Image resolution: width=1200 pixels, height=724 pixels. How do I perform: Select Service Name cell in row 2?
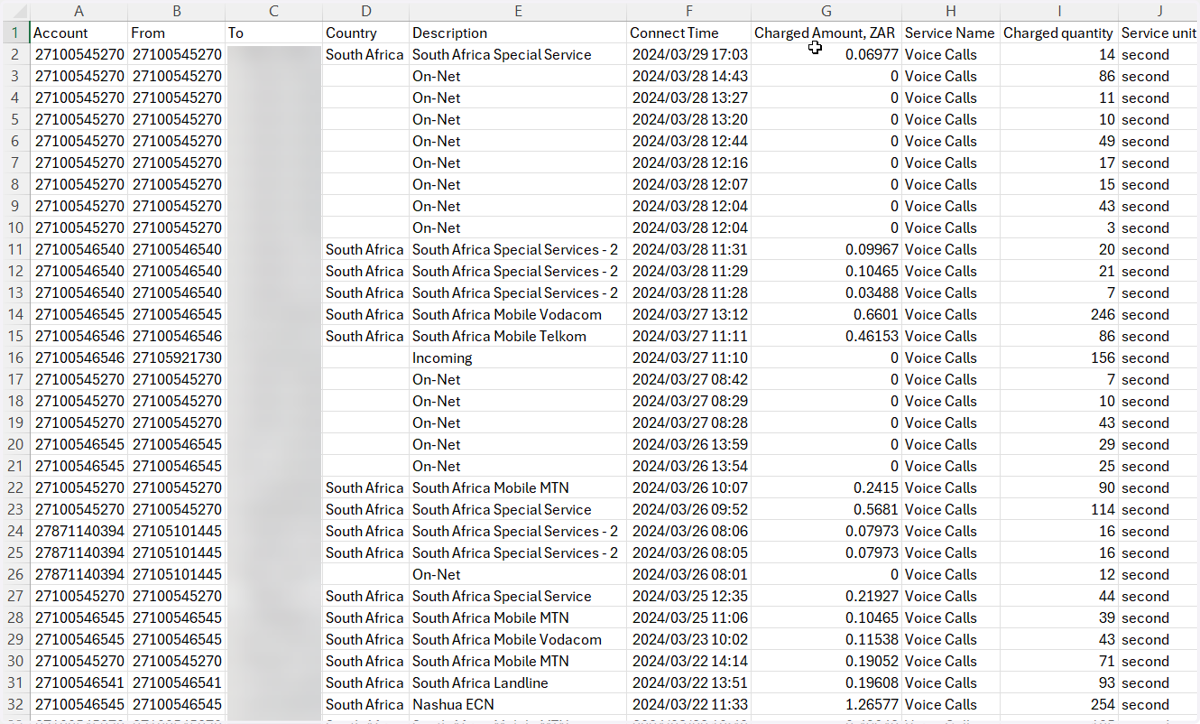(950, 54)
